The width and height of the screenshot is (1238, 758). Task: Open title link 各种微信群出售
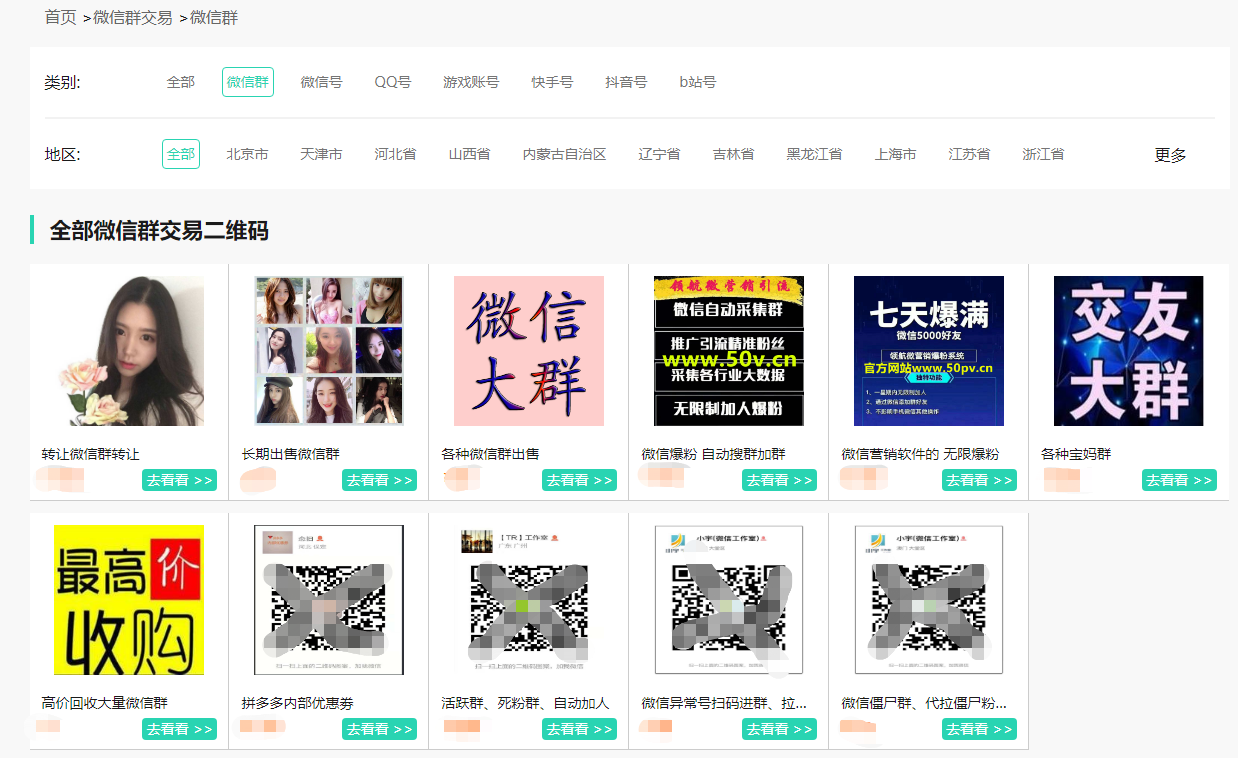point(491,454)
